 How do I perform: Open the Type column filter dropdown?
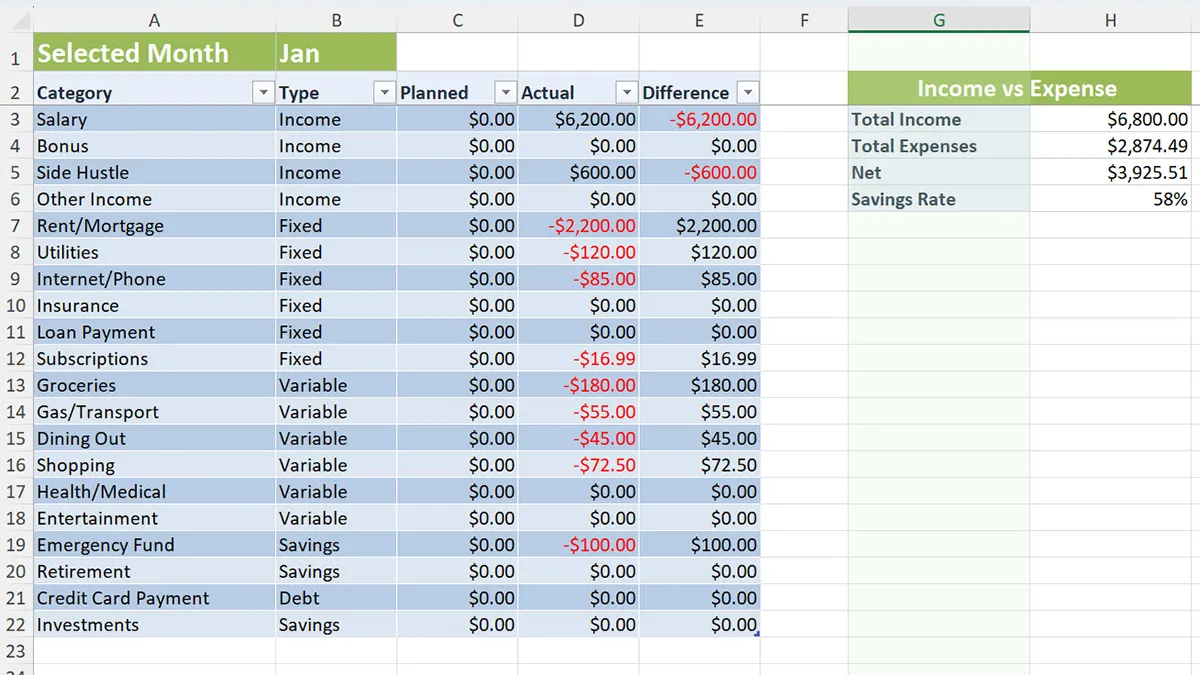tap(384, 92)
